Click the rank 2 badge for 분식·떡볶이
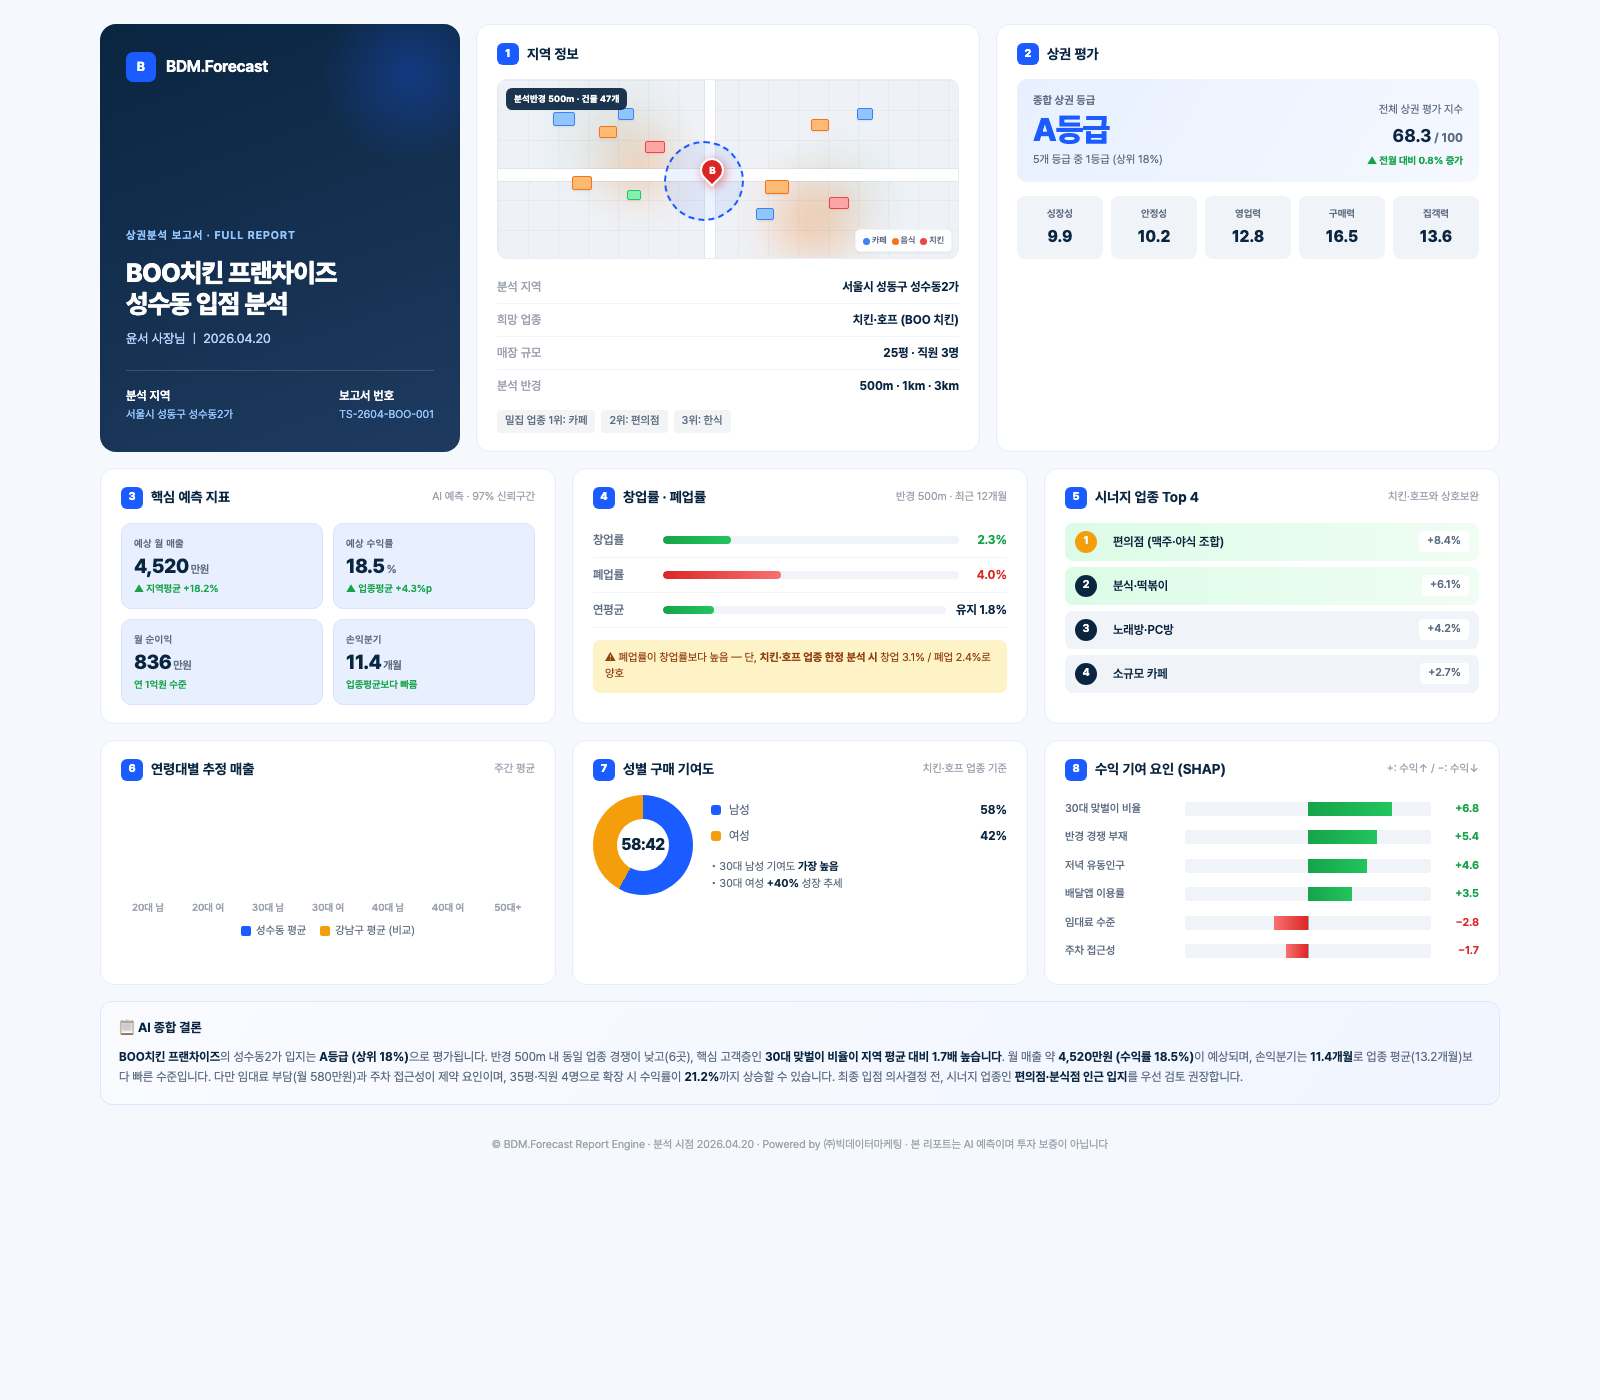 pyautogui.click(x=1086, y=586)
